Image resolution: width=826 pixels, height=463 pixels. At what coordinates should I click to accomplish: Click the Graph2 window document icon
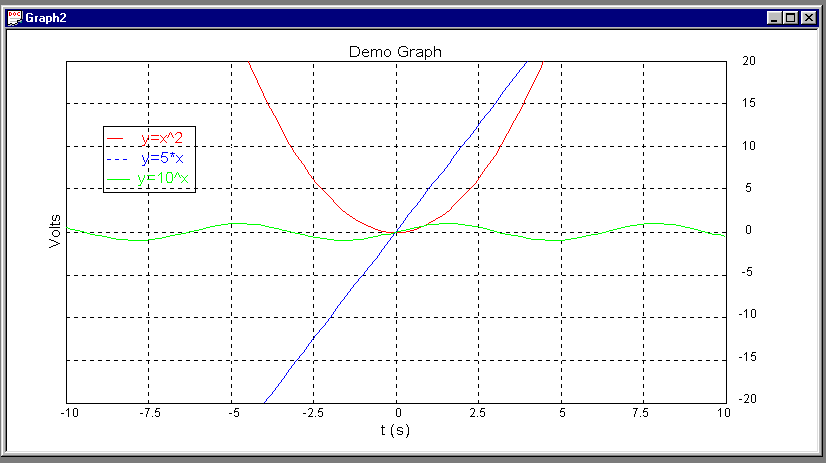click(15, 18)
